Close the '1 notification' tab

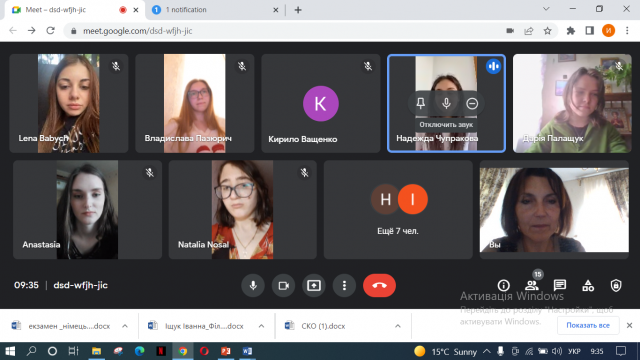coord(276,10)
